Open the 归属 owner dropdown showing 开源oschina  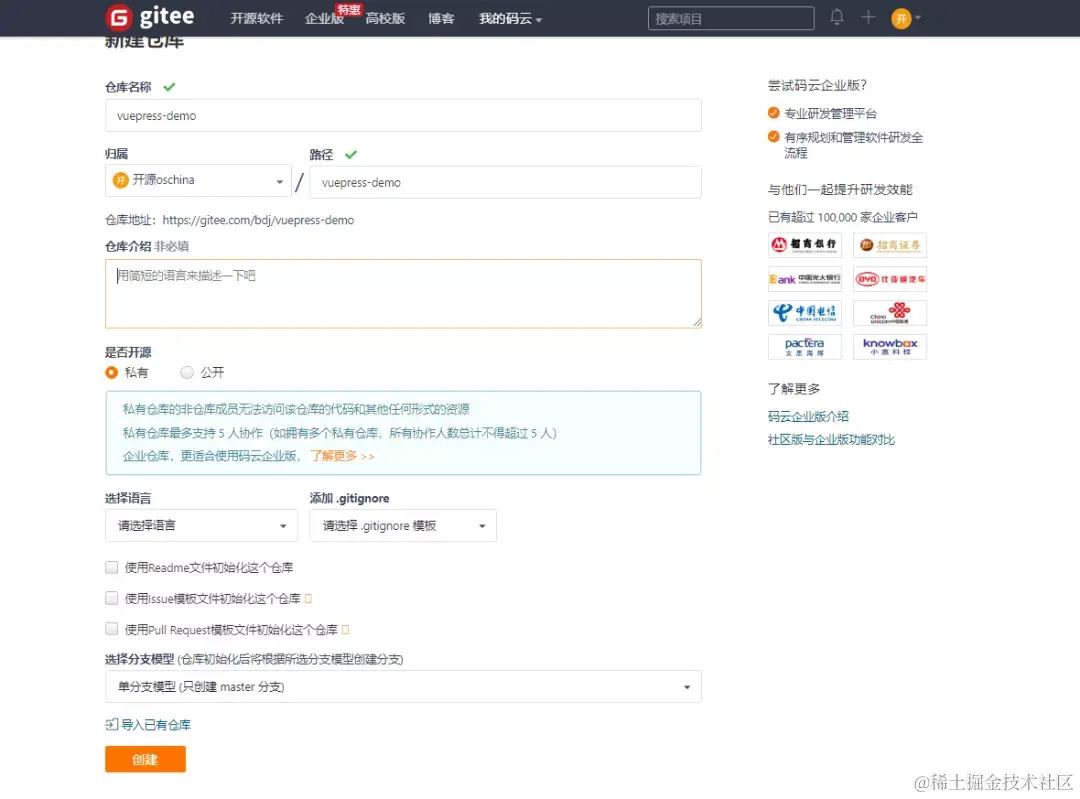click(198, 182)
